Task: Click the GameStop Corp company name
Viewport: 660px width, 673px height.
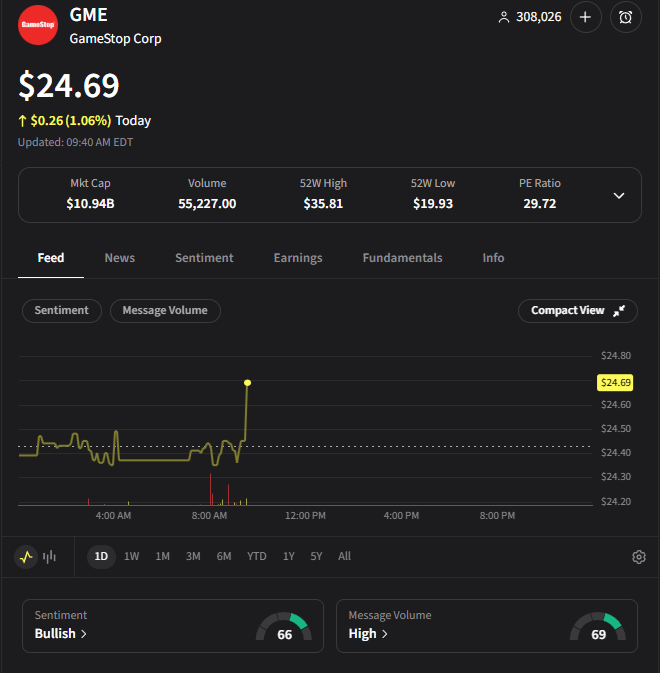Action: [x=115, y=39]
